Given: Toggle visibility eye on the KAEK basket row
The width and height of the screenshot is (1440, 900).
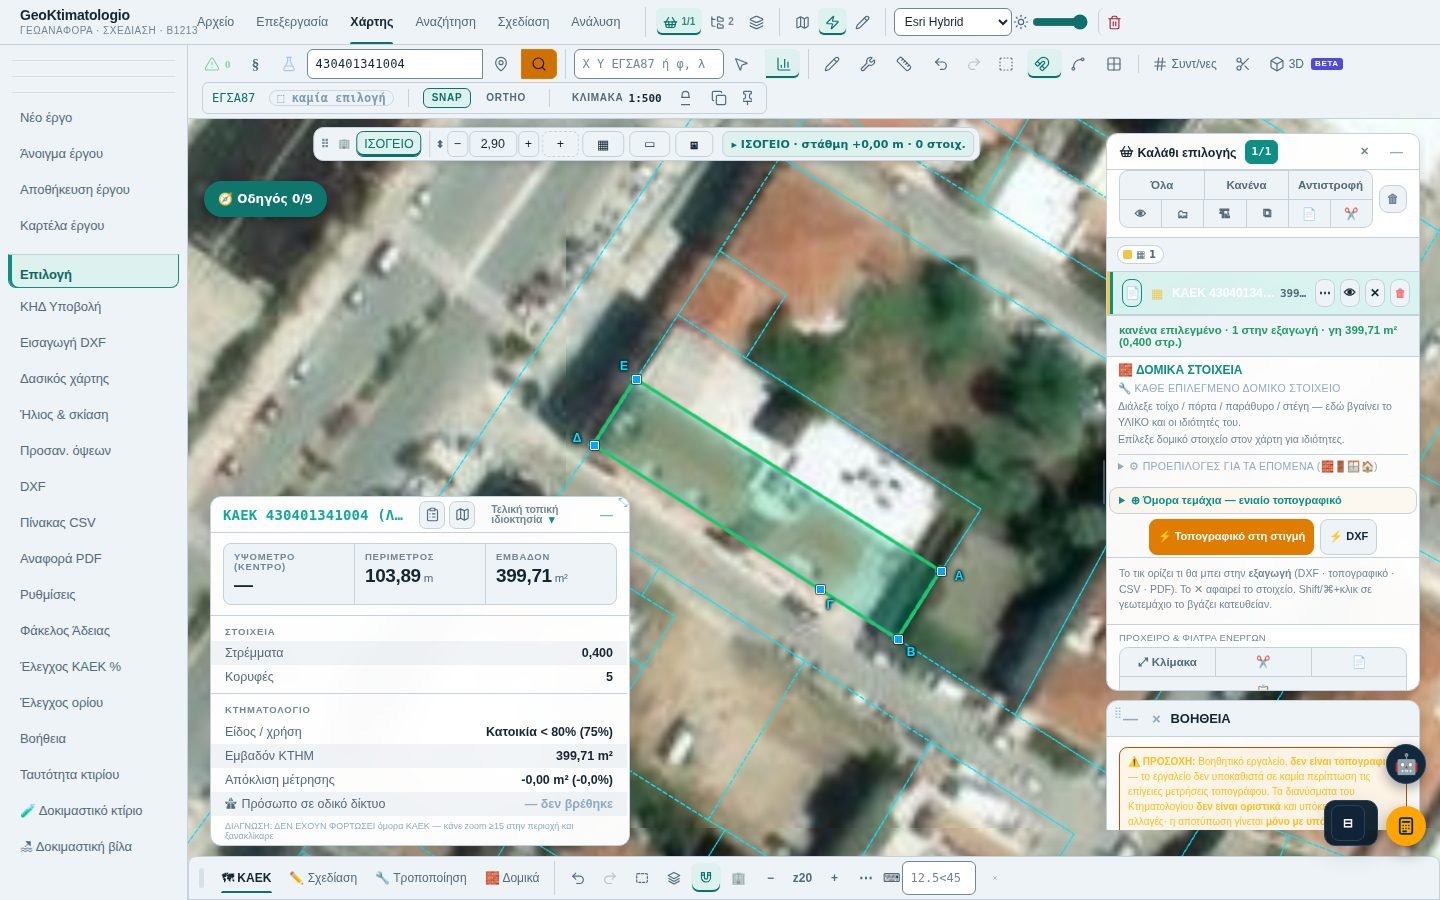Looking at the screenshot, I should coord(1350,293).
